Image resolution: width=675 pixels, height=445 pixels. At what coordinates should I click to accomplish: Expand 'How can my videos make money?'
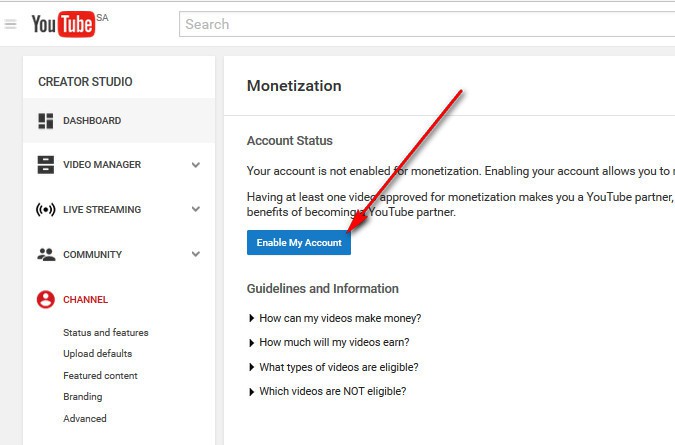tap(251, 318)
